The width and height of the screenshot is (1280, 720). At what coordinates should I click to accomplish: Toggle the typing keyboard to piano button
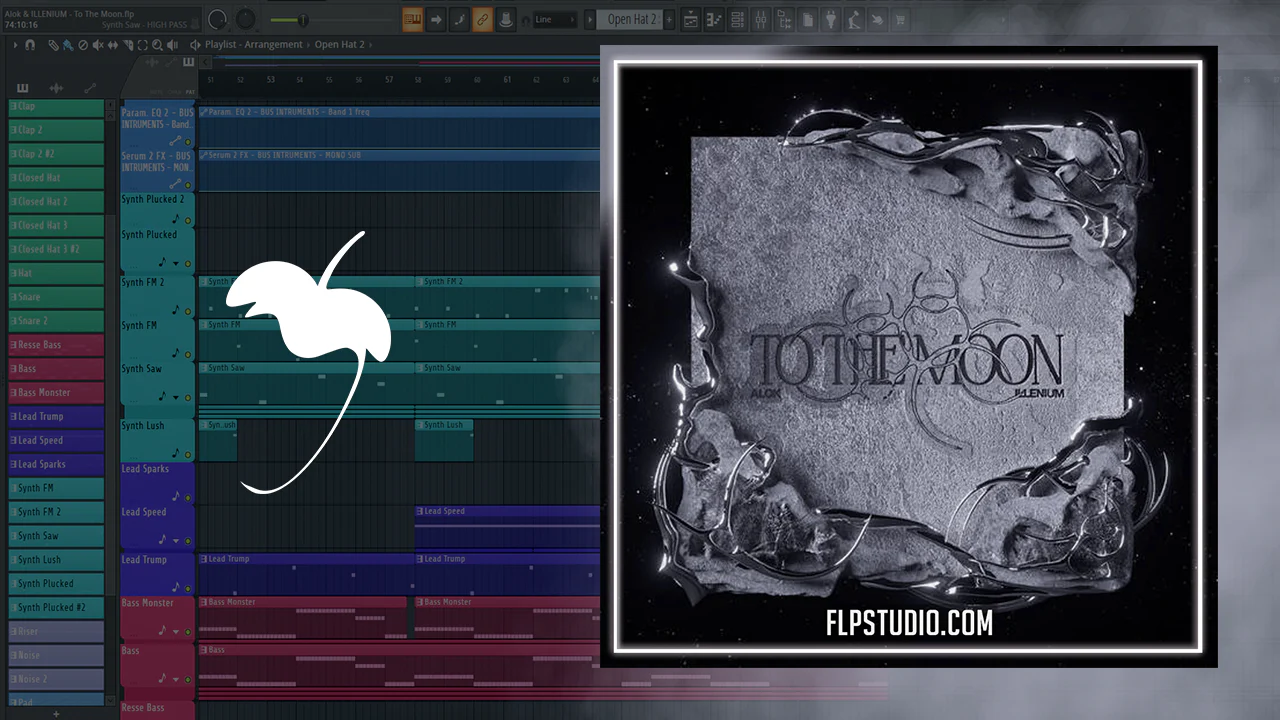(412, 19)
